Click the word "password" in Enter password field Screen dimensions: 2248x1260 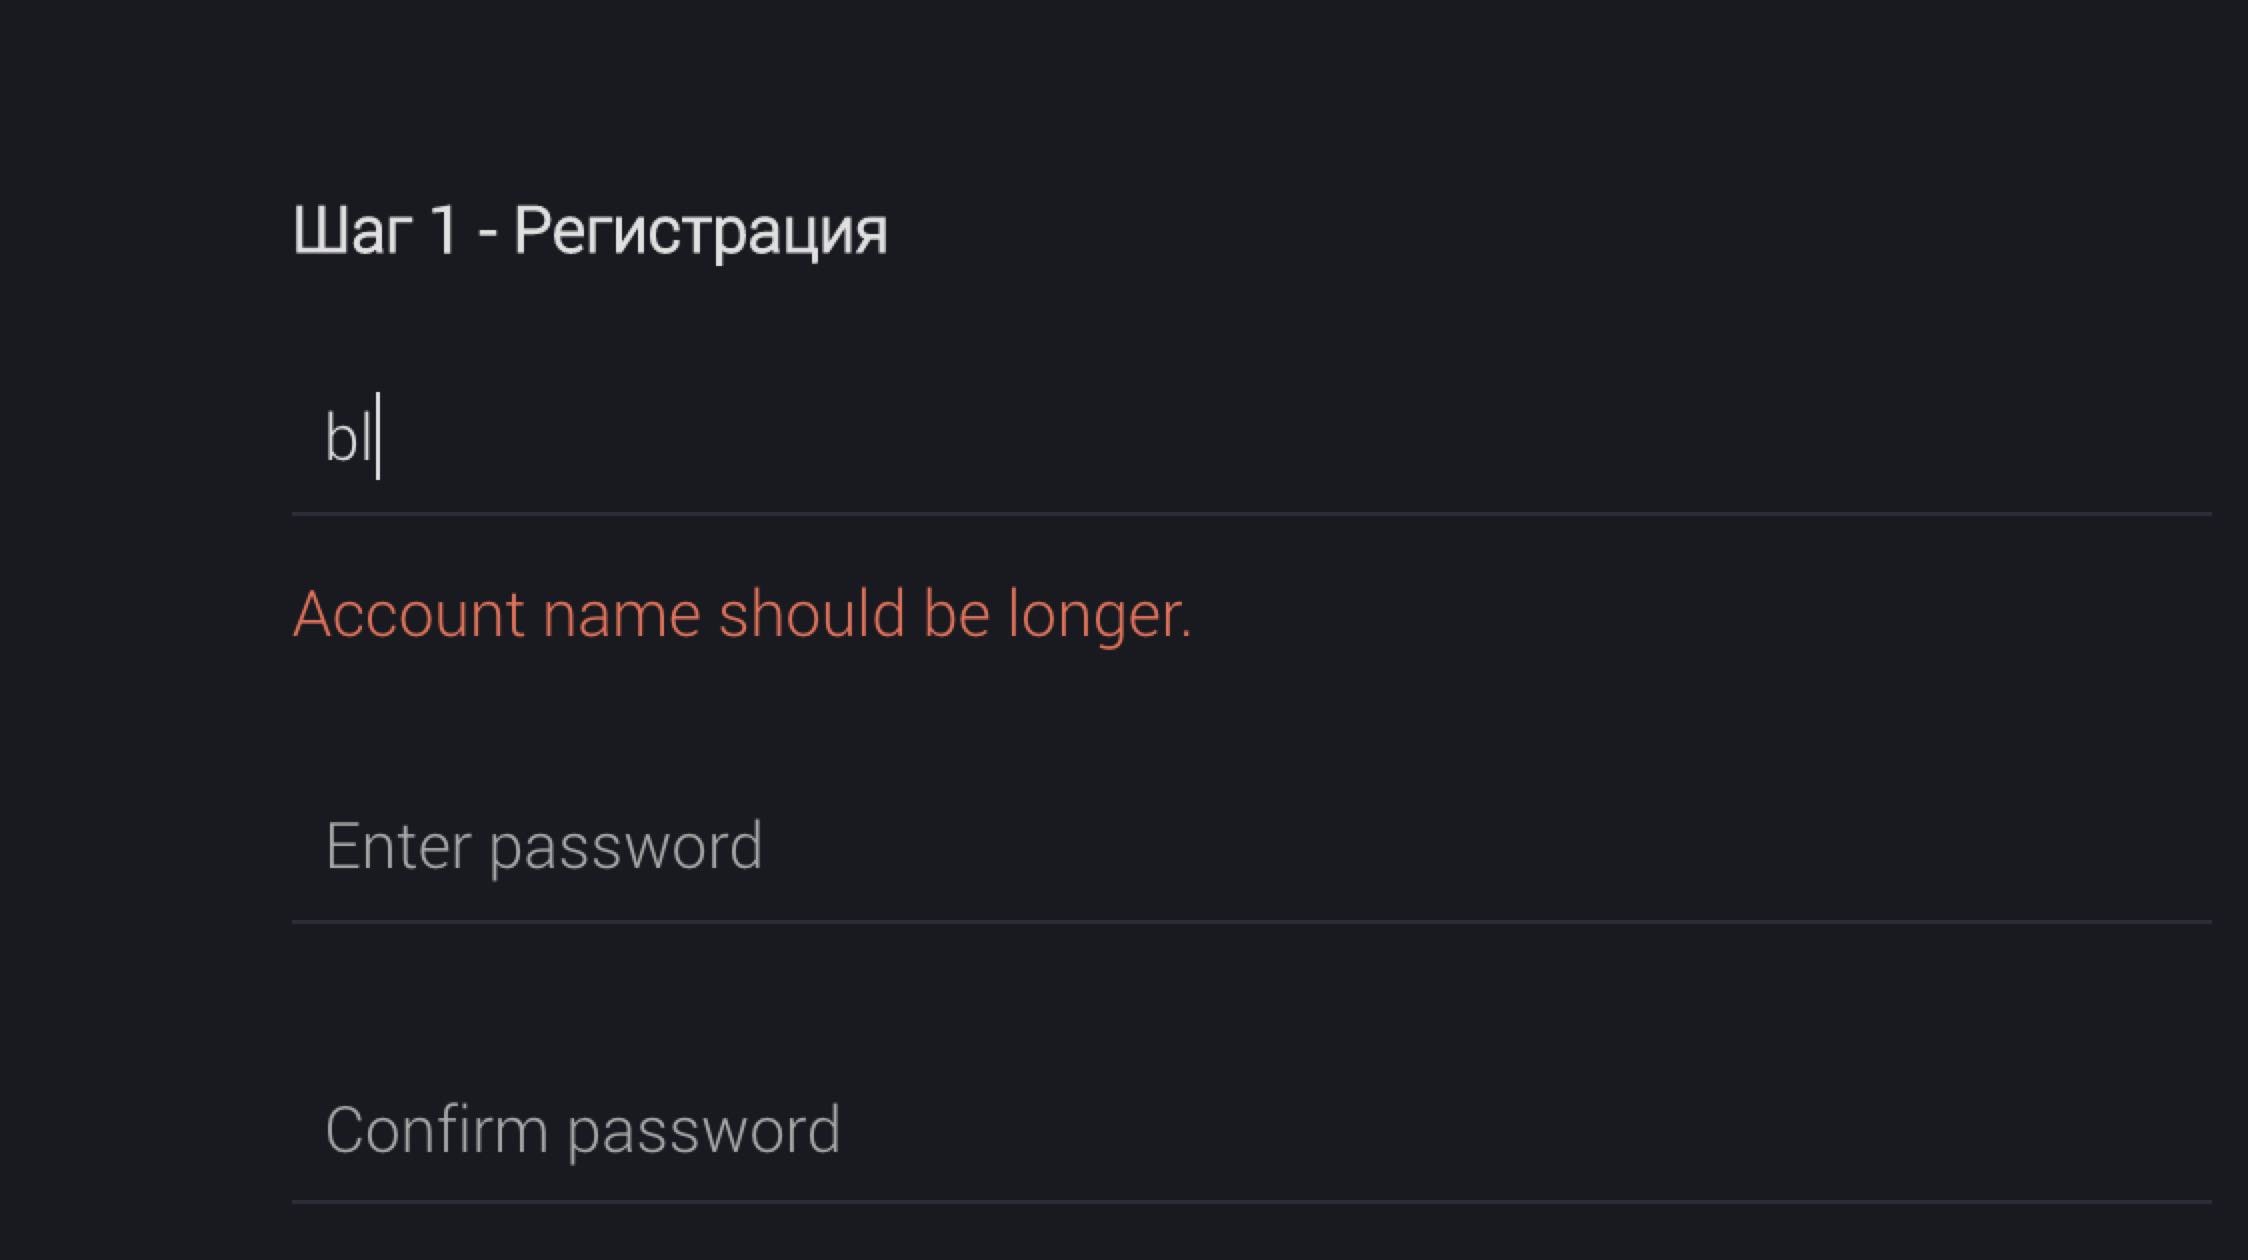625,849
